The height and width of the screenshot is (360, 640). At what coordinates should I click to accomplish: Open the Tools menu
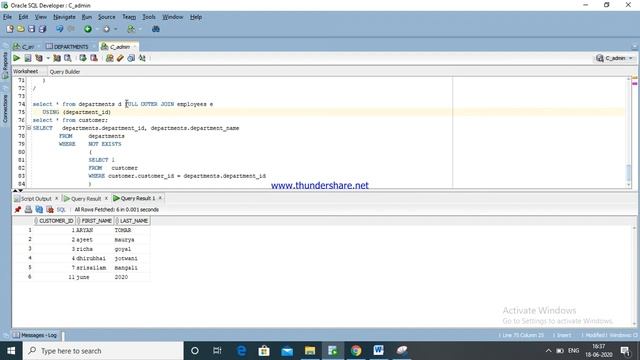coord(149,17)
